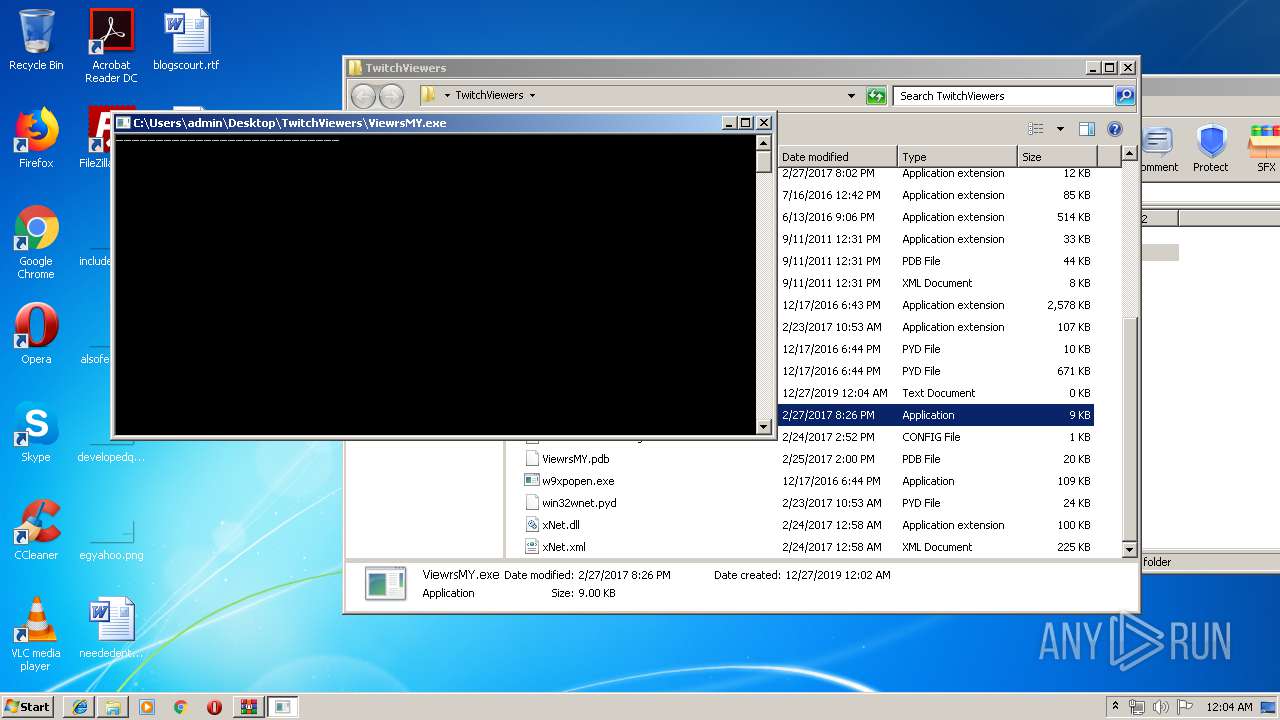Open the network tray icon

(1137, 706)
